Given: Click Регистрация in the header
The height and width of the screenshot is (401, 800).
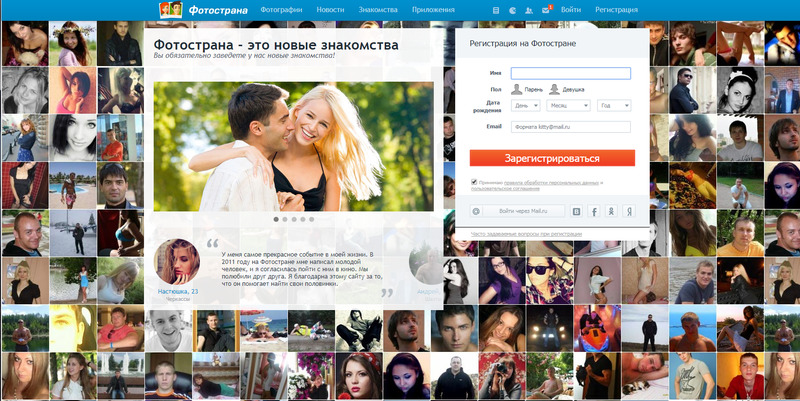Looking at the screenshot, I should click(616, 10).
